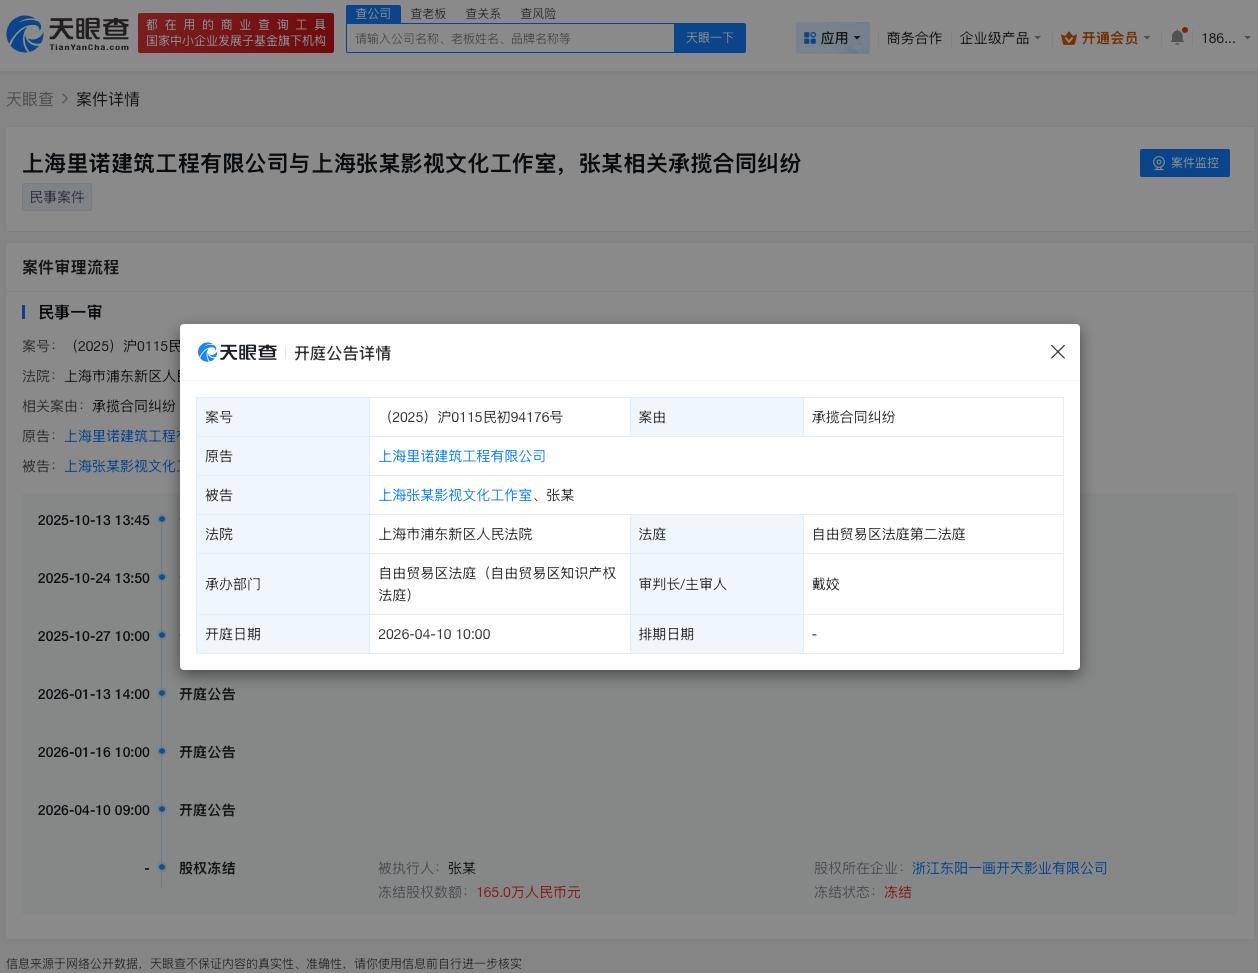Screen dimensions: 1258x973
Task: Click the grid icon beside 应用
Action: (x=810, y=37)
